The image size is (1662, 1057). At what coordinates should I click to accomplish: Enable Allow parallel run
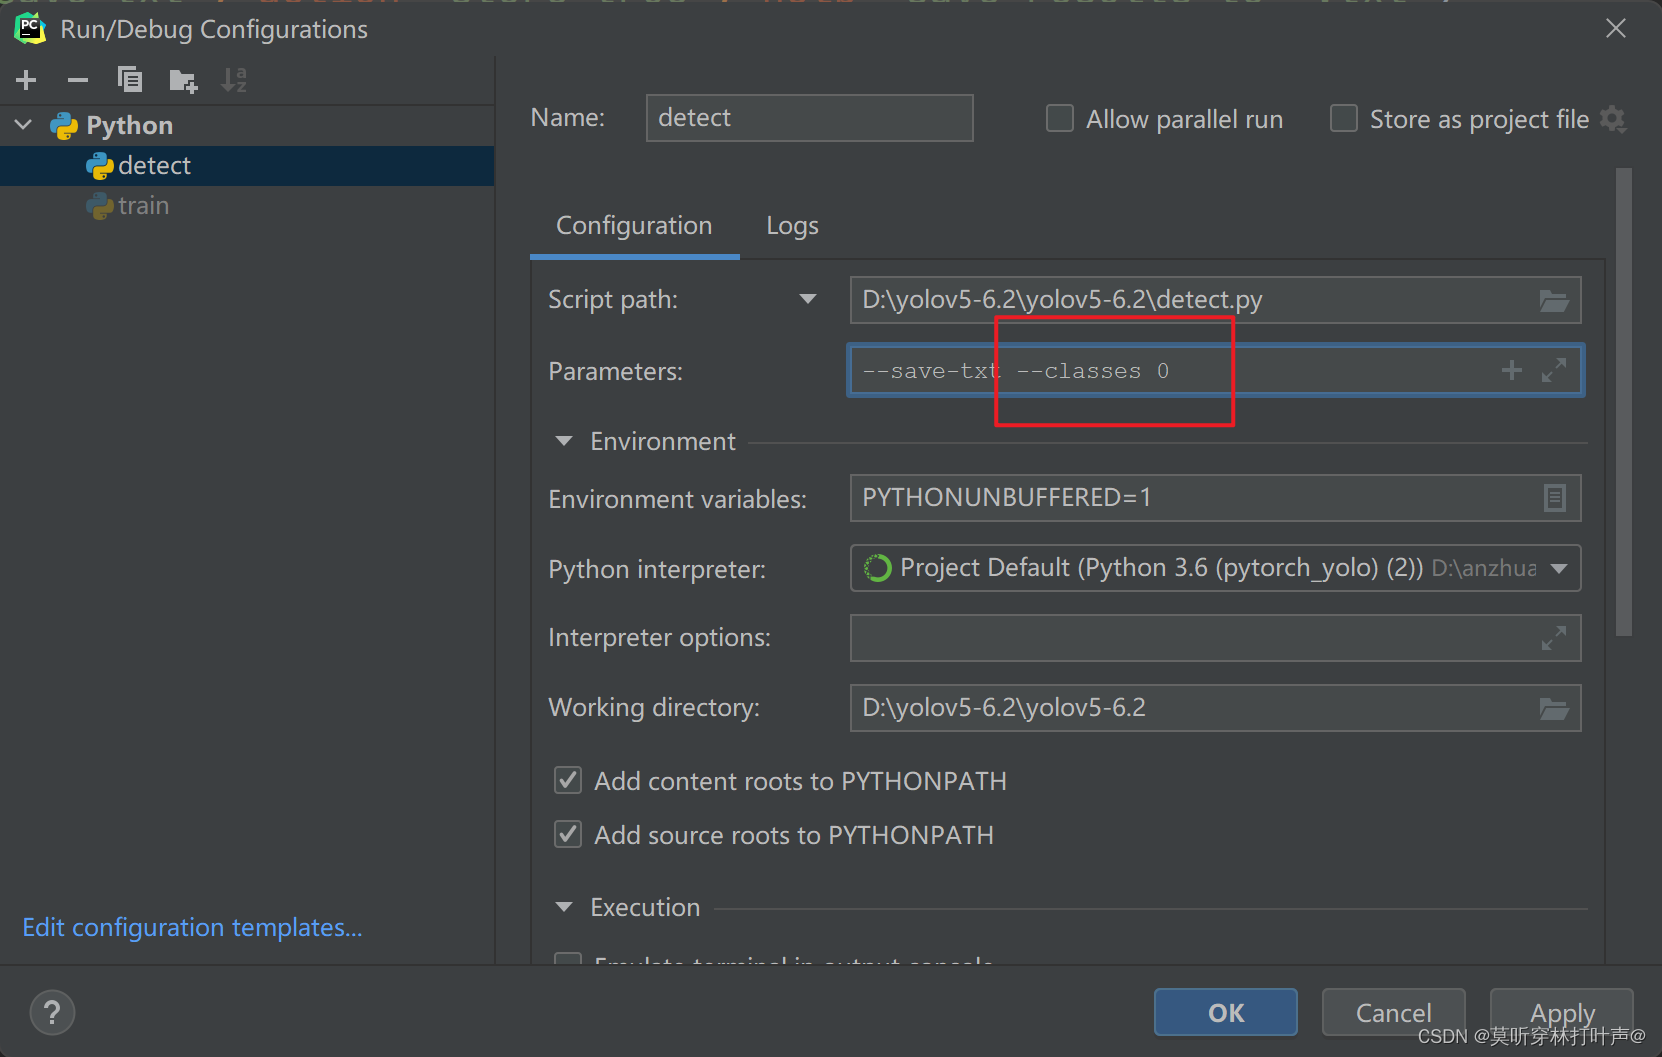coord(1060,119)
